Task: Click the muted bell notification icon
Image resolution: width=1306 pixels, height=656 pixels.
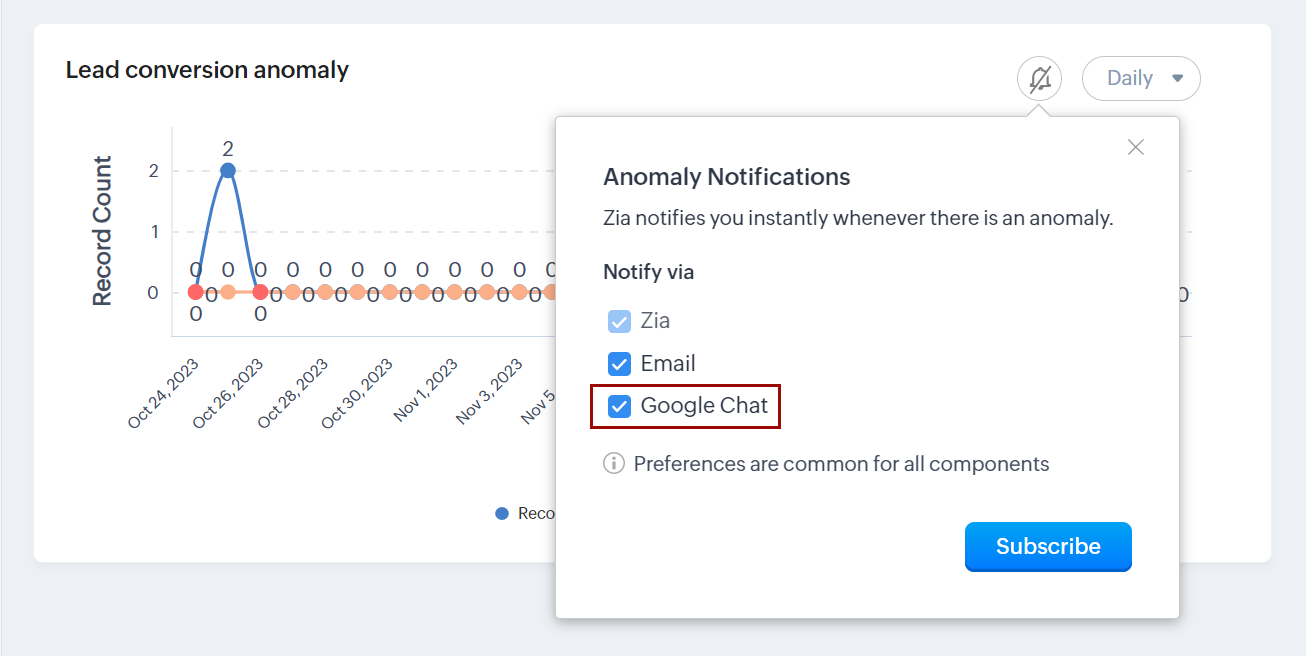Action: click(1039, 78)
